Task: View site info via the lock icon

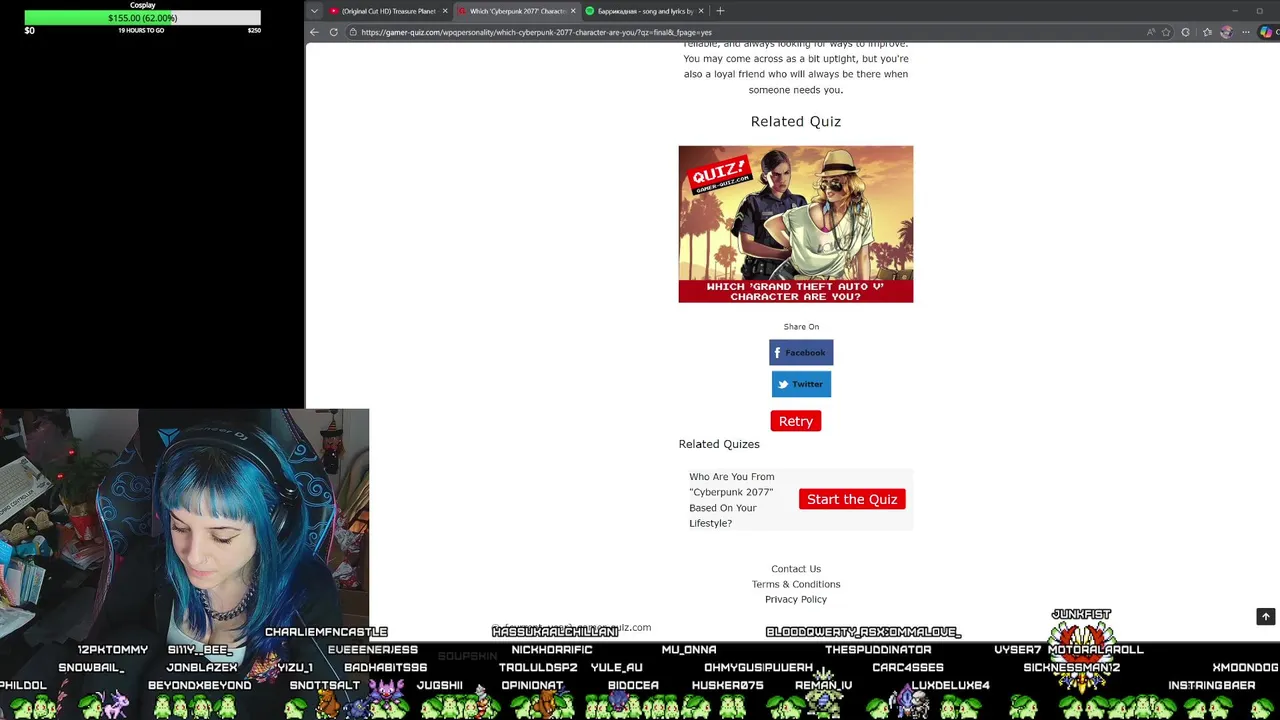Action: (352, 32)
